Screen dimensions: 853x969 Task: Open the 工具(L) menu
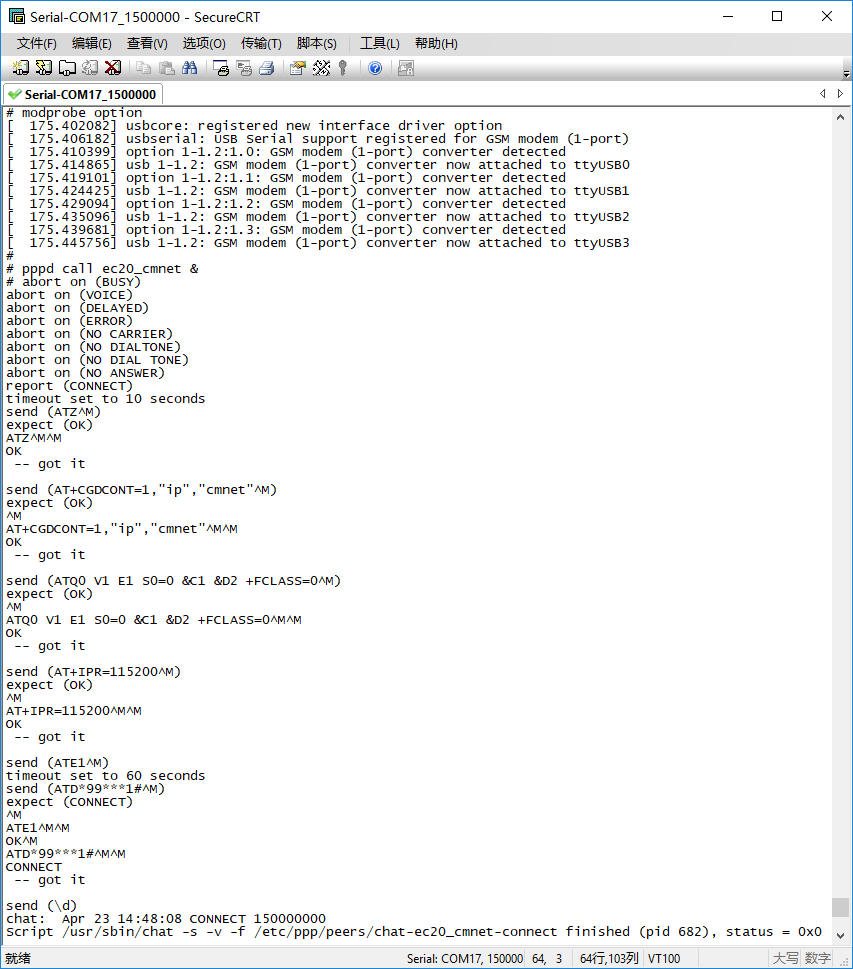(x=380, y=43)
